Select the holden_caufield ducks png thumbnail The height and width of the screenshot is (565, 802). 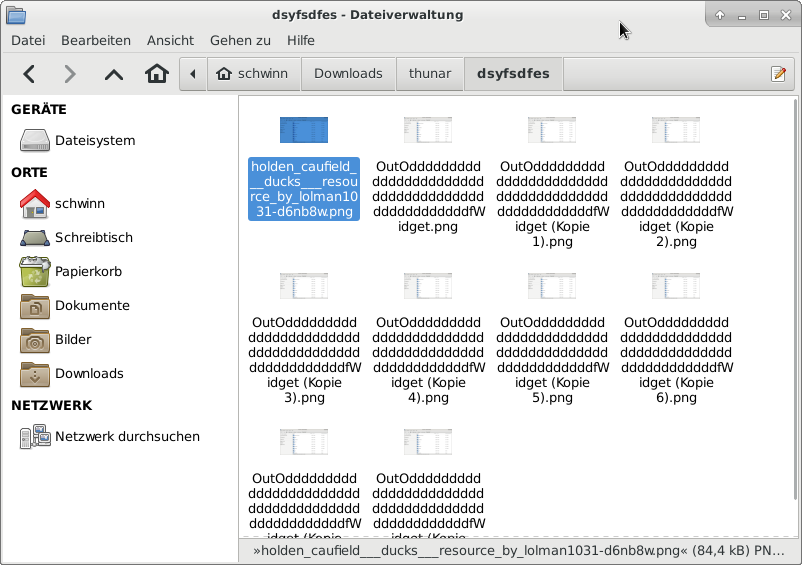[303, 130]
